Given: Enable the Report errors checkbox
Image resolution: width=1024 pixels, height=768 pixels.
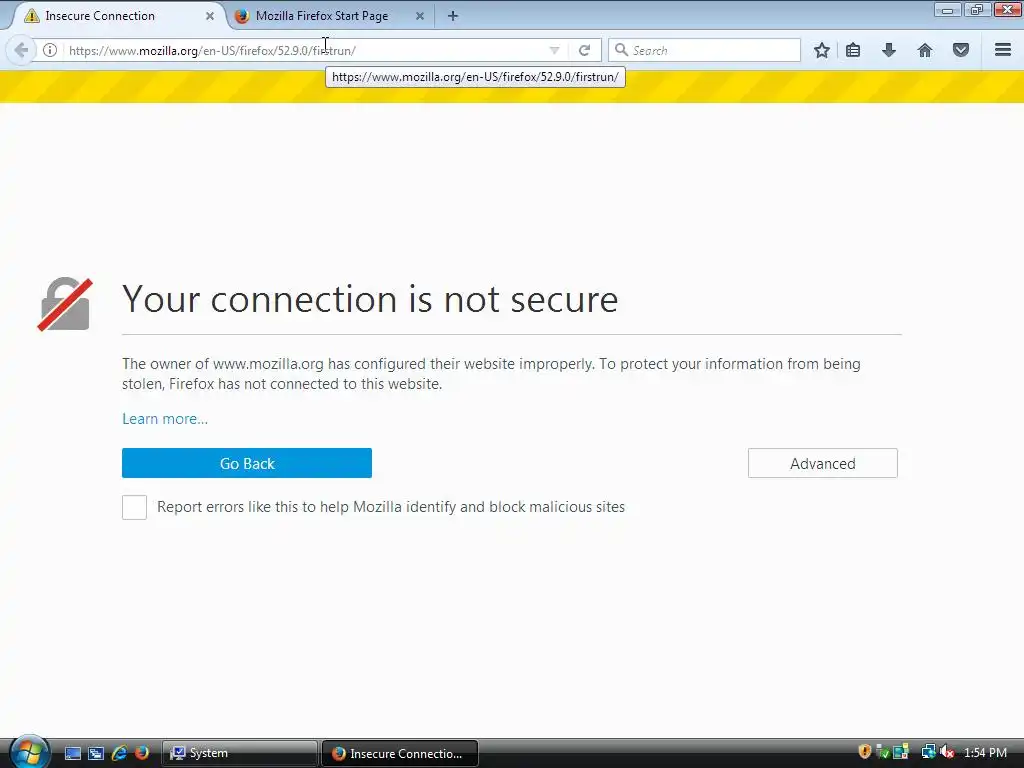Looking at the screenshot, I should pos(135,507).
